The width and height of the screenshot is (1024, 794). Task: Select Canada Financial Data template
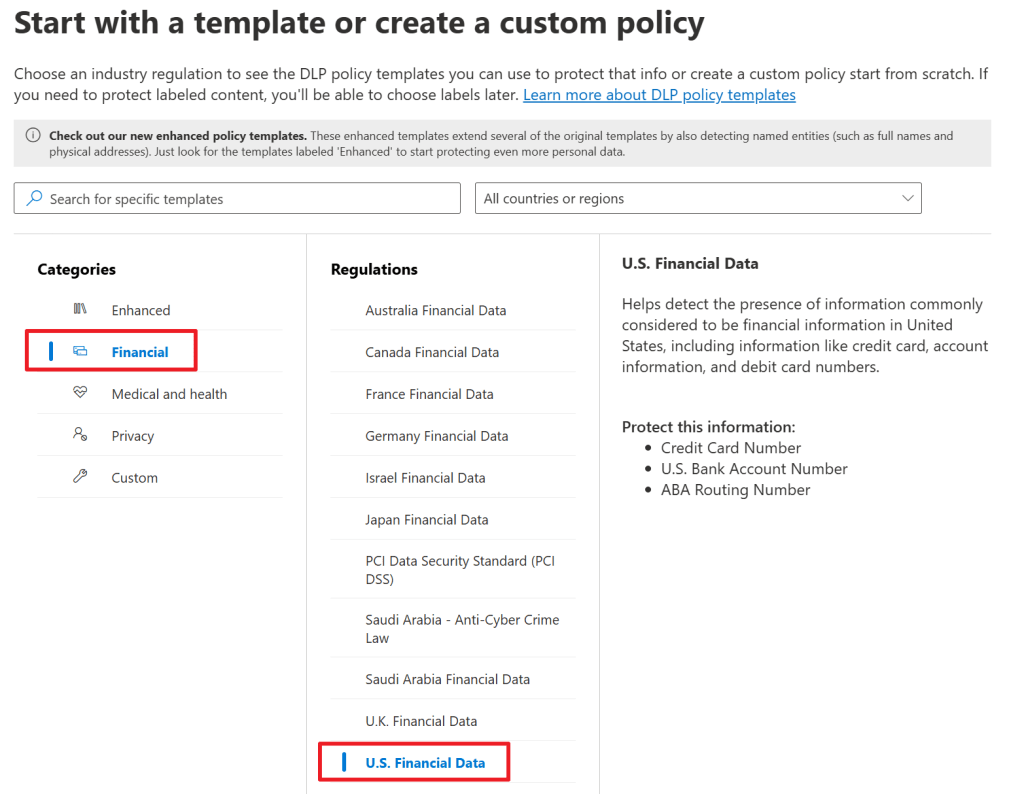(432, 352)
